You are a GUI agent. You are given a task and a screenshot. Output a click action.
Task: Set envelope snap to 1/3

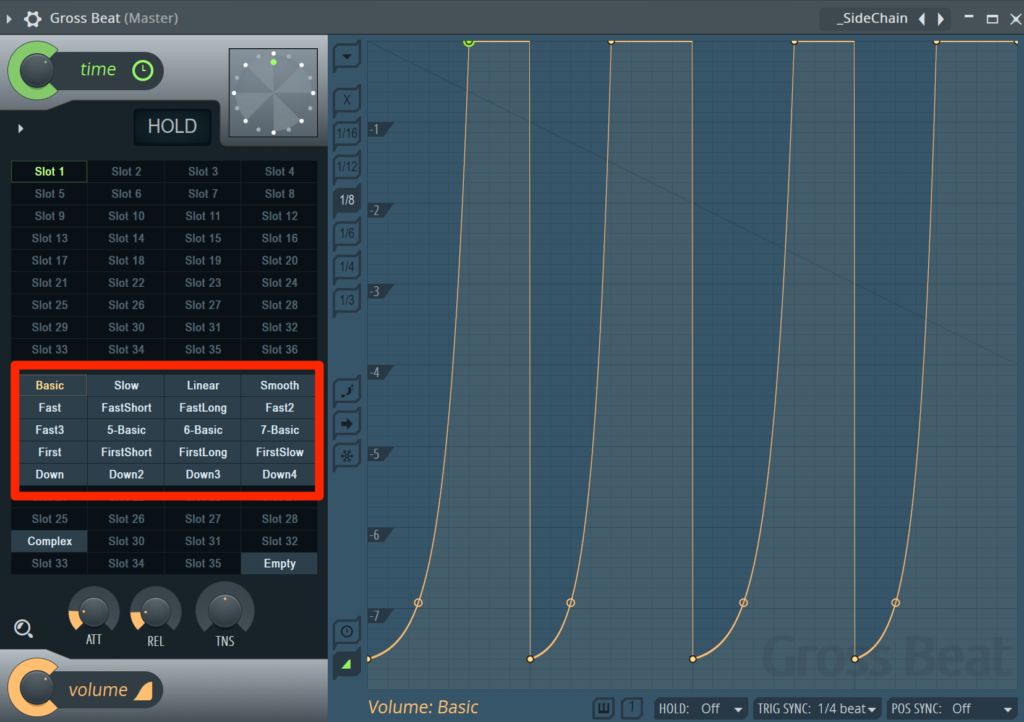pyautogui.click(x=347, y=300)
